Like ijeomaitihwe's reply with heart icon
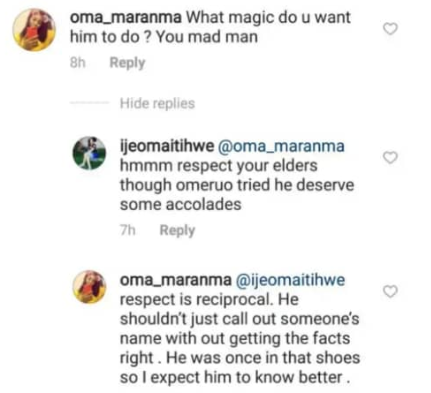The image size is (431, 393). click(x=390, y=157)
